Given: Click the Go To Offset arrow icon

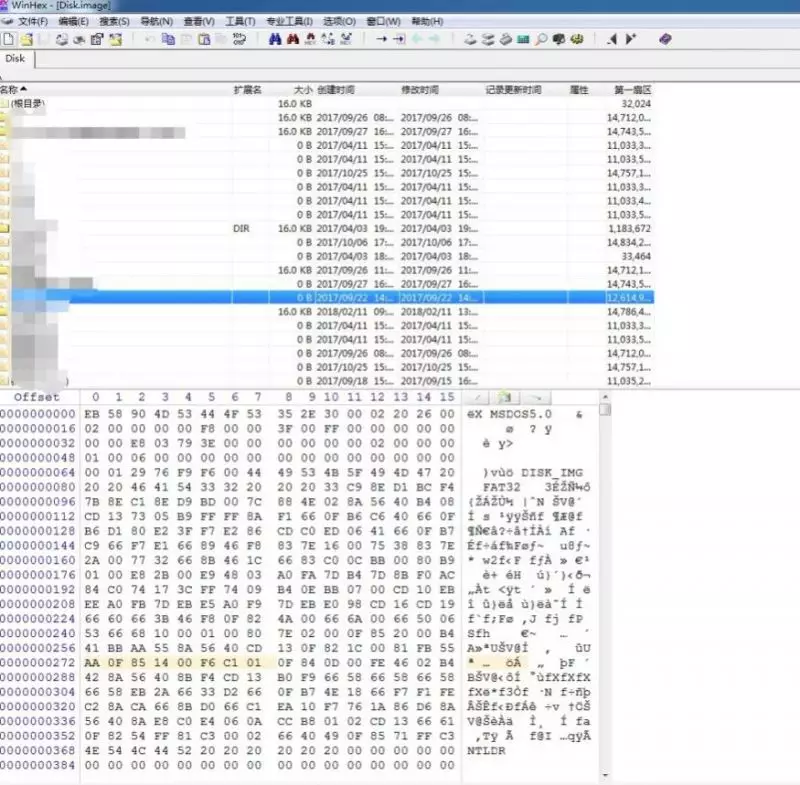Looking at the screenshot, I should coord(381,39).
